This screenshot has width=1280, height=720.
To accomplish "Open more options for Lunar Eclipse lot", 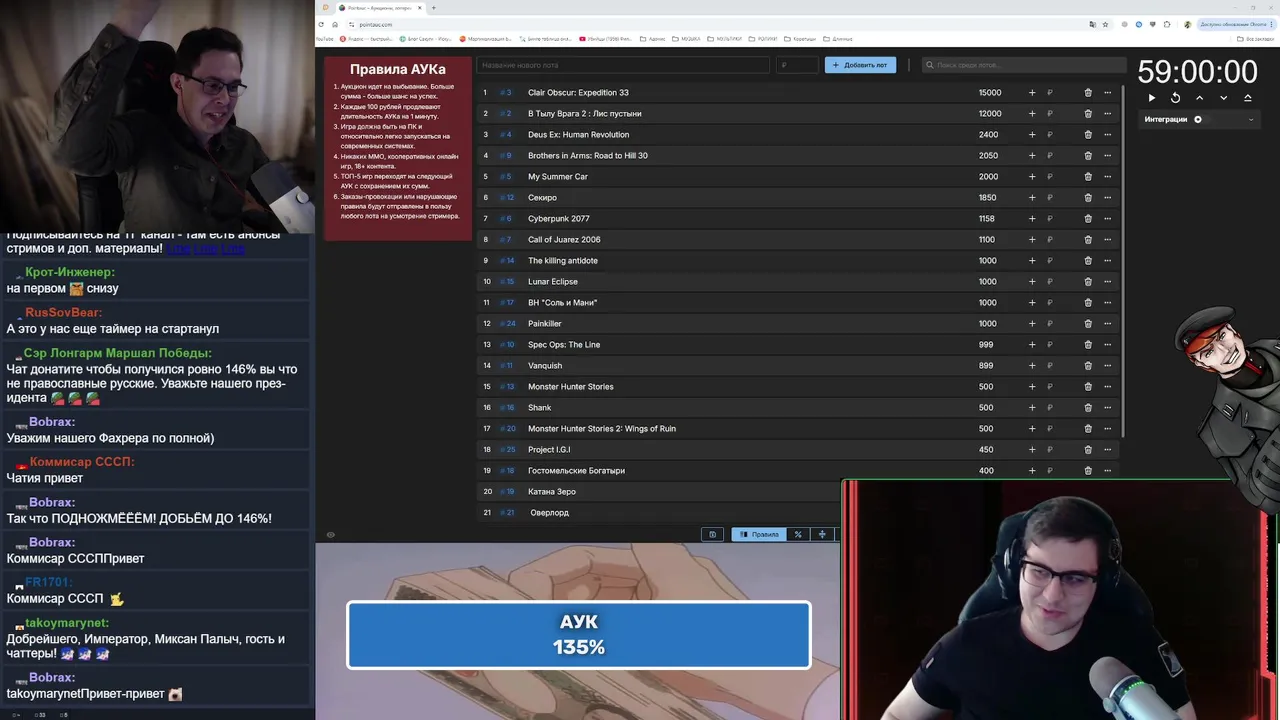I will (1107, 282).
